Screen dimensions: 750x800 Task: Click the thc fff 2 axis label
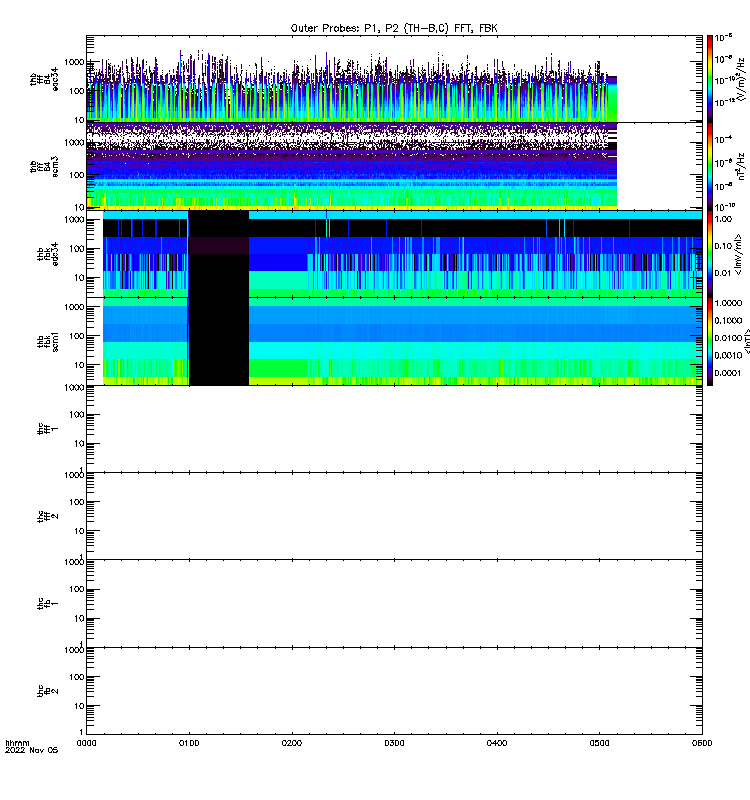pos(48,516)
